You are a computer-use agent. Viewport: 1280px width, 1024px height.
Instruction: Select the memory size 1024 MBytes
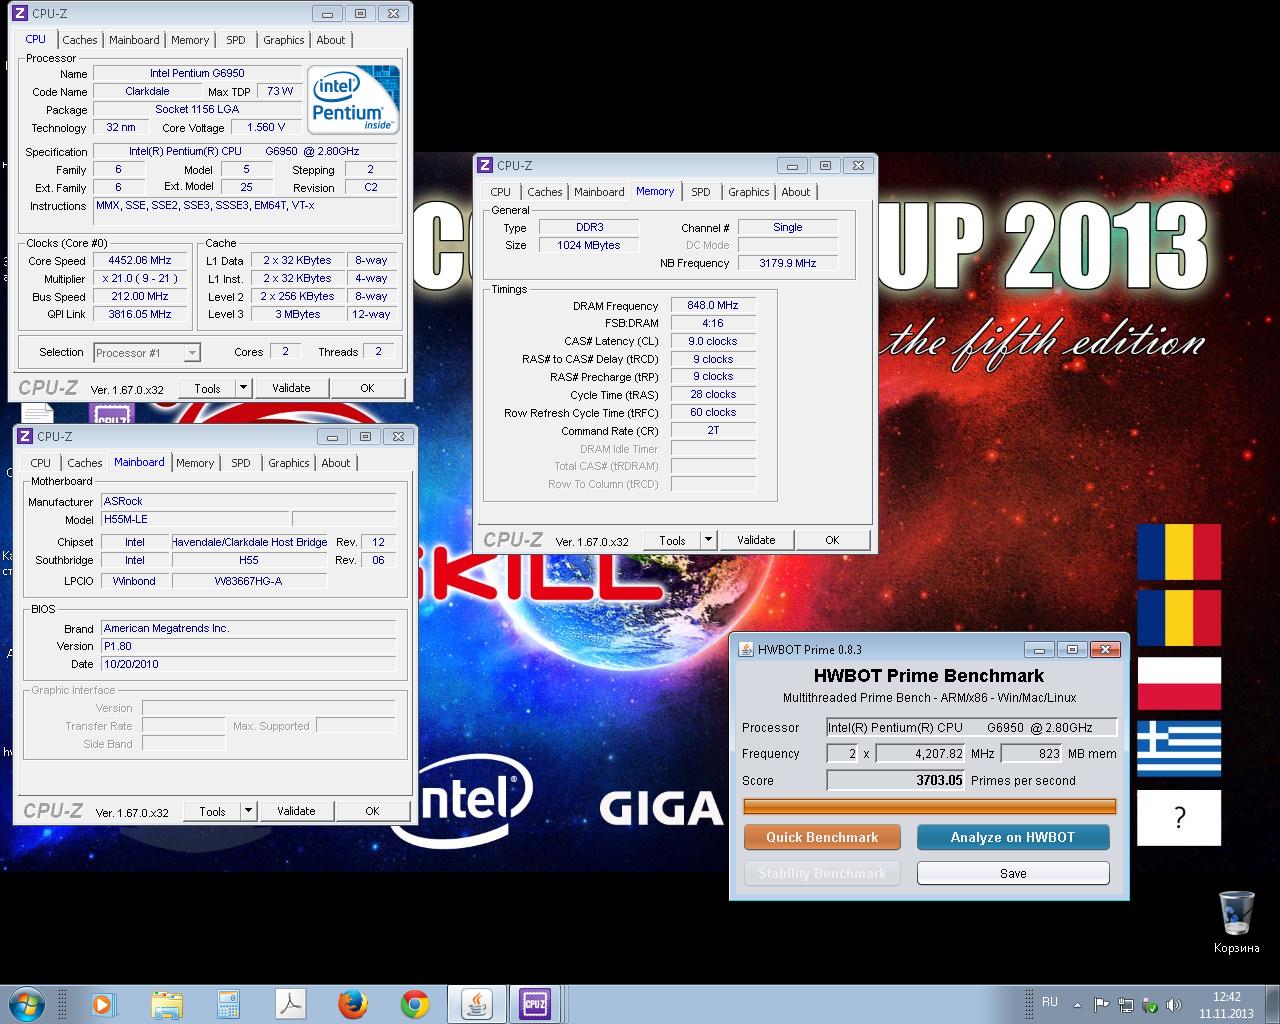[x=589, y=245]
